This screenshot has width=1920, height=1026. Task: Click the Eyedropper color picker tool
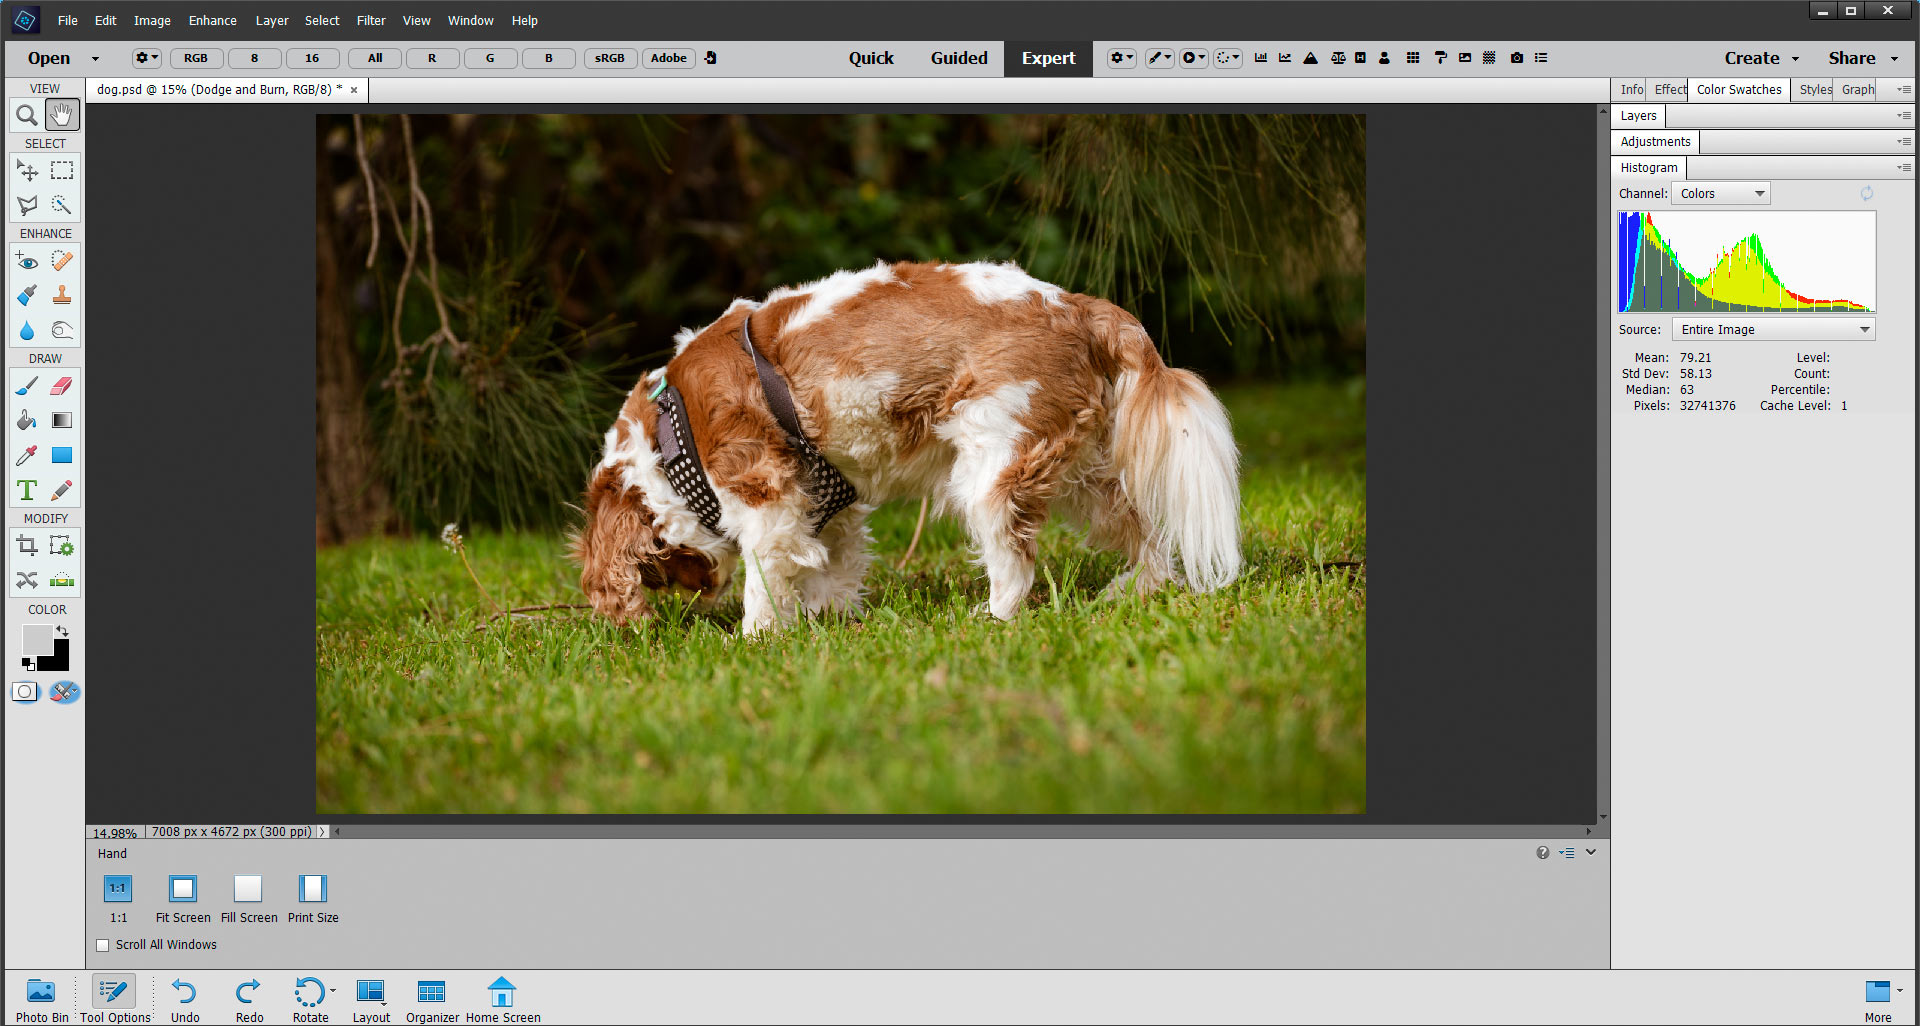coord(27,456)
